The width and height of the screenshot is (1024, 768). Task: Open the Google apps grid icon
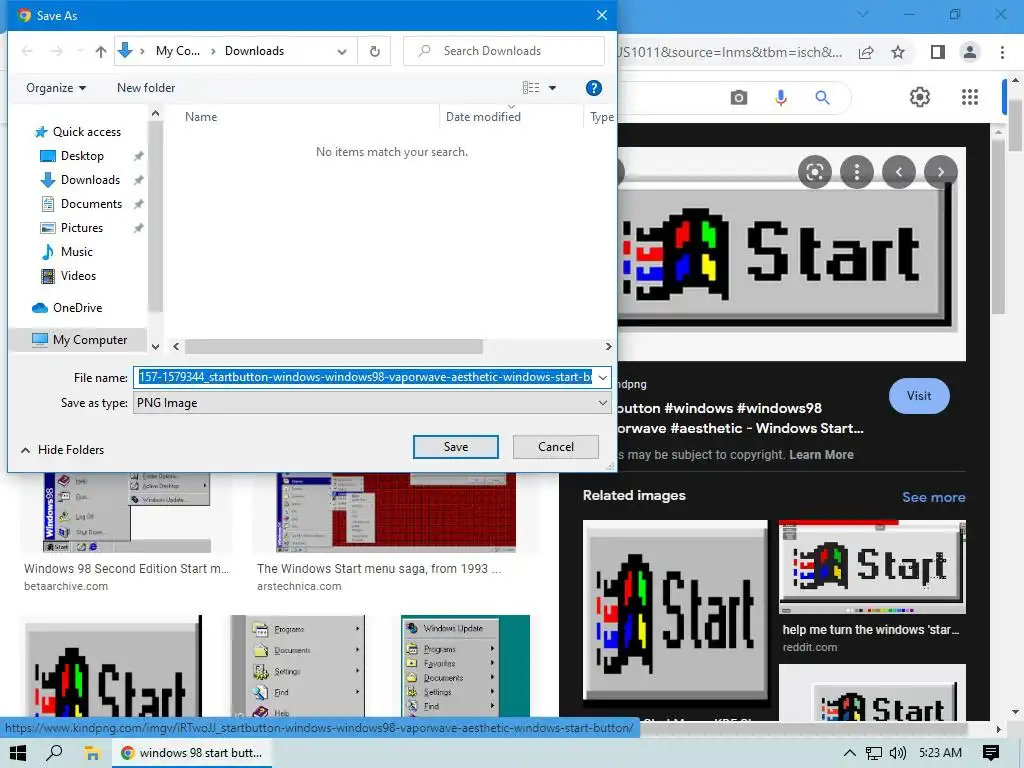[970, 97]
